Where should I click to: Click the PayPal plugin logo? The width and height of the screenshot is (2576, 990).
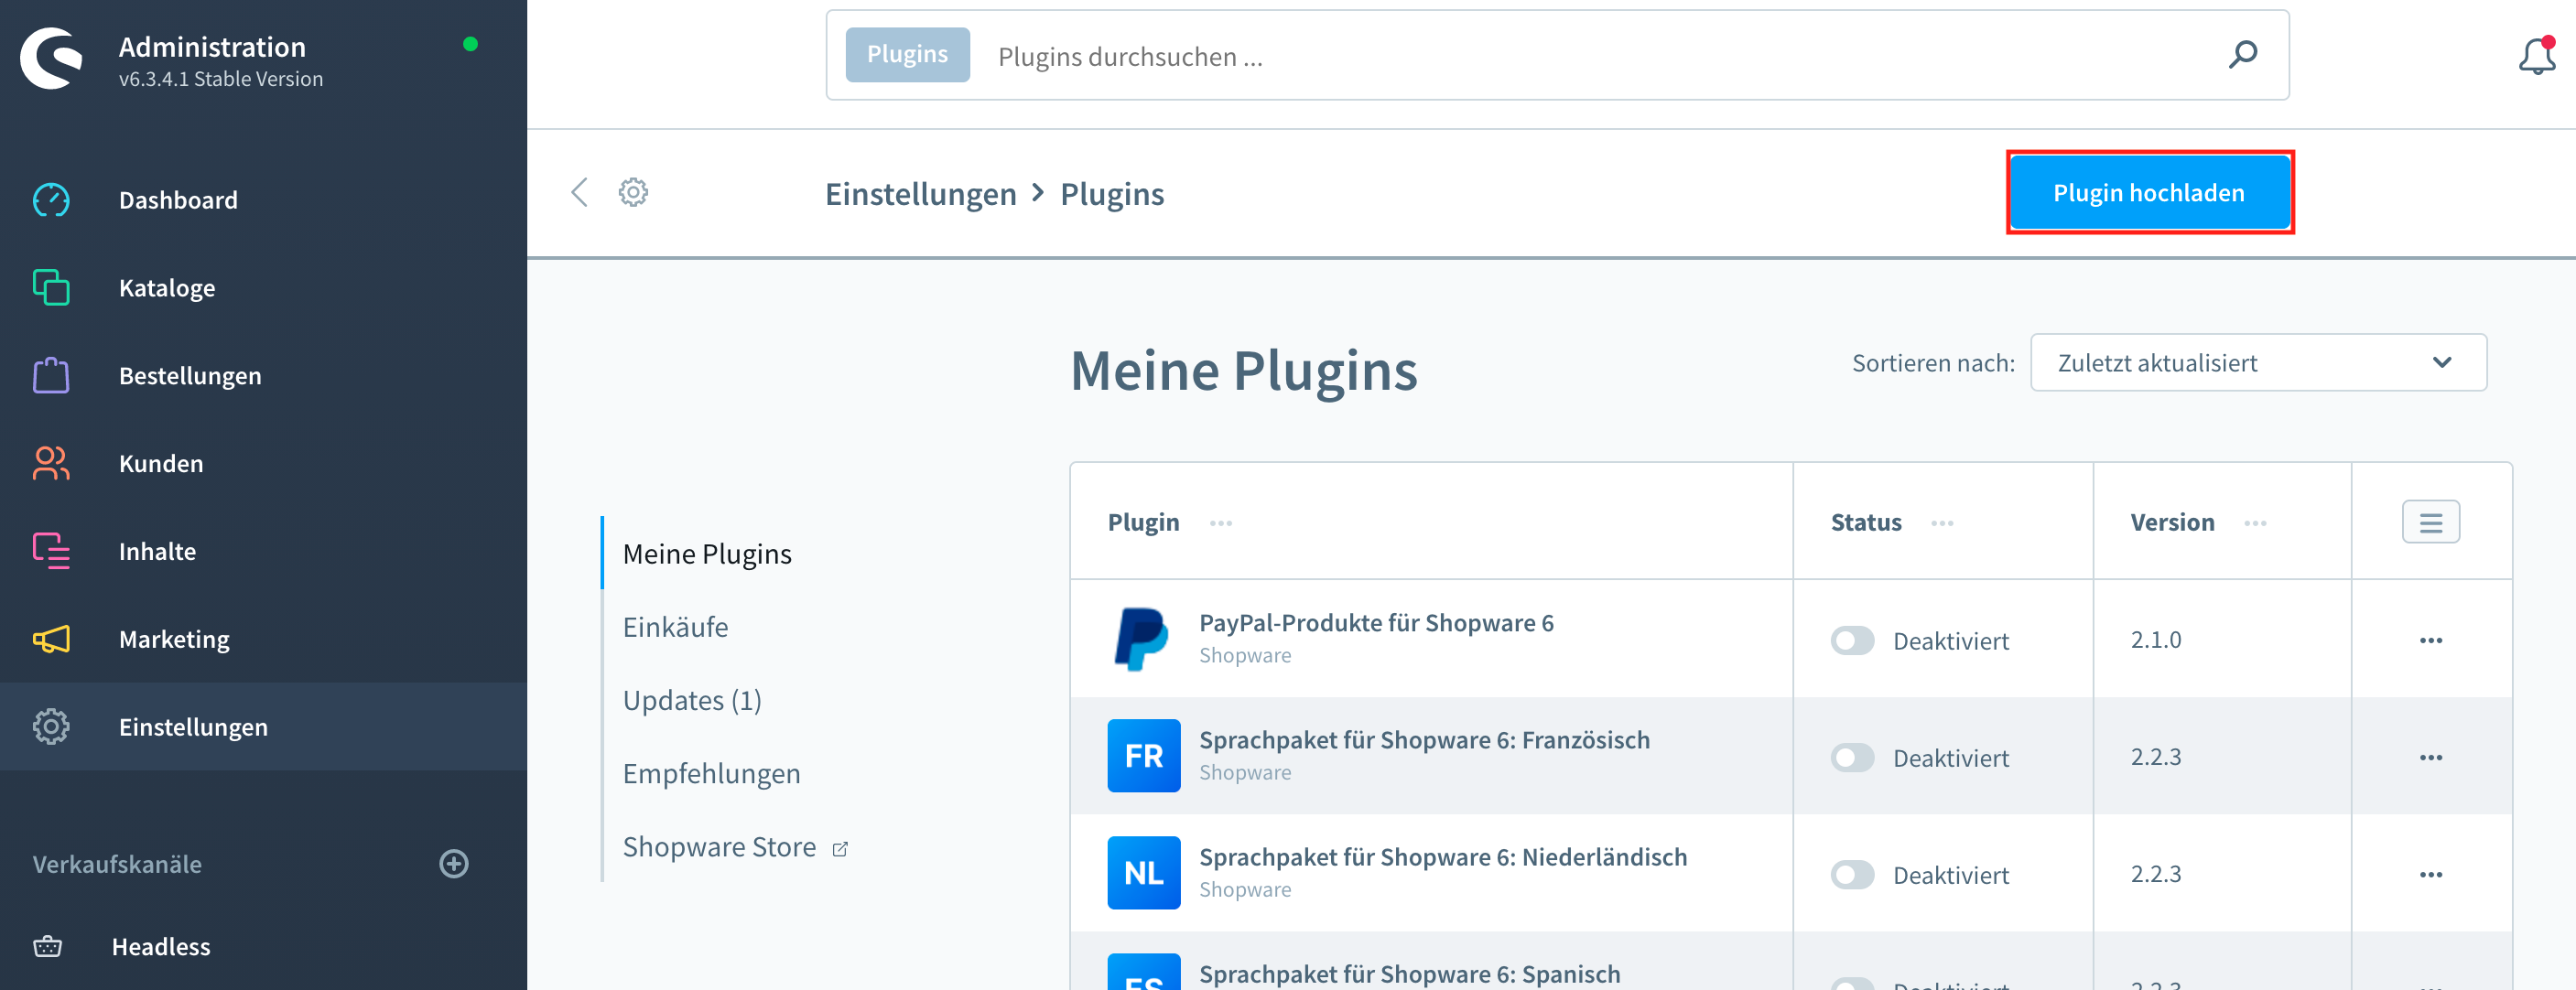[1143, 639]
